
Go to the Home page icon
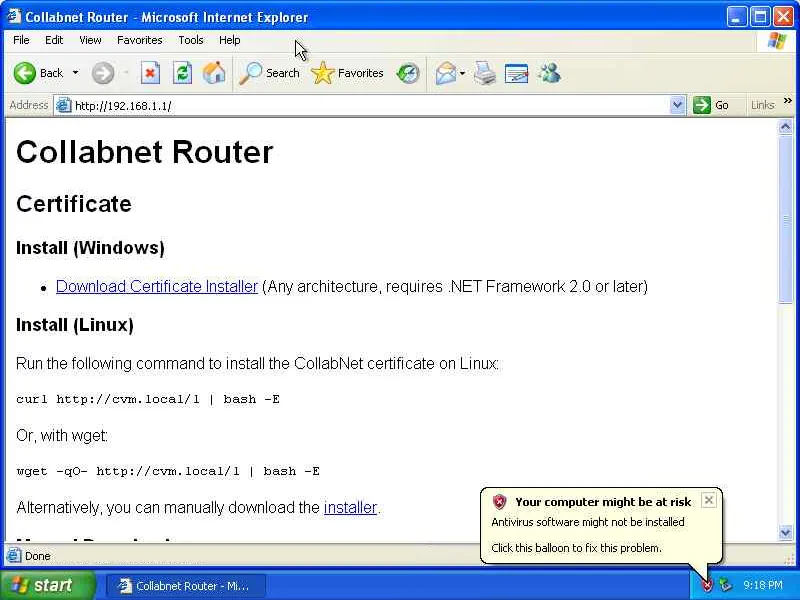[x=214, y=73]
